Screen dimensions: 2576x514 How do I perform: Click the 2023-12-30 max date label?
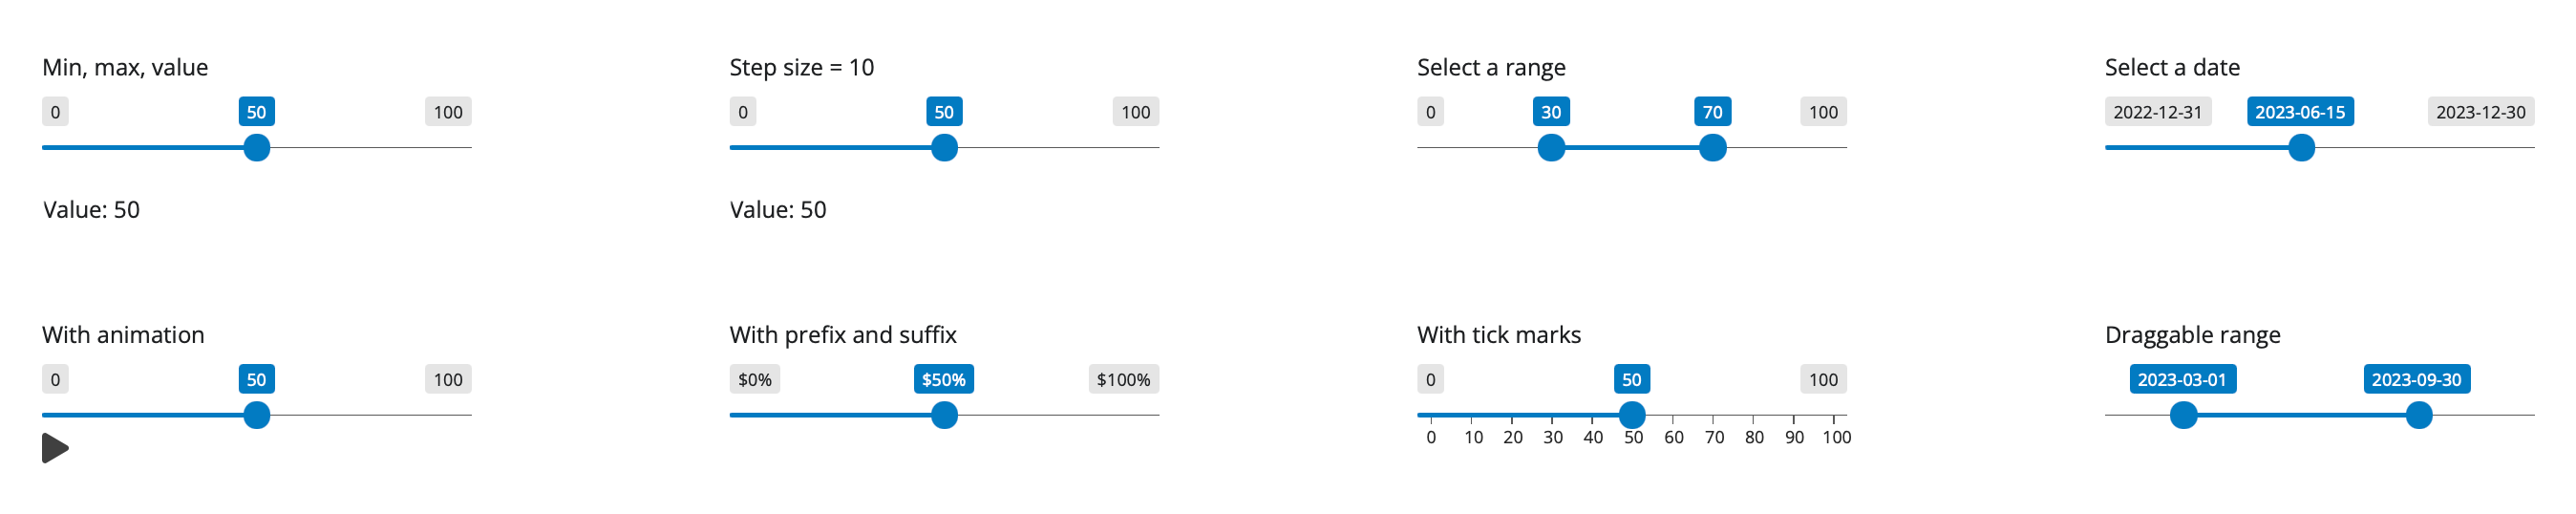coord(2480,112)
